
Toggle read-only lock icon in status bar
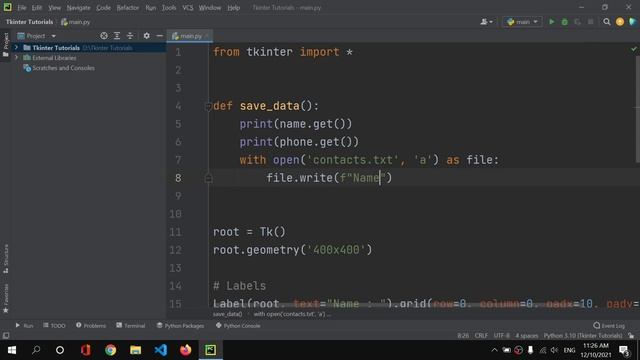click(x=631, y=336)
